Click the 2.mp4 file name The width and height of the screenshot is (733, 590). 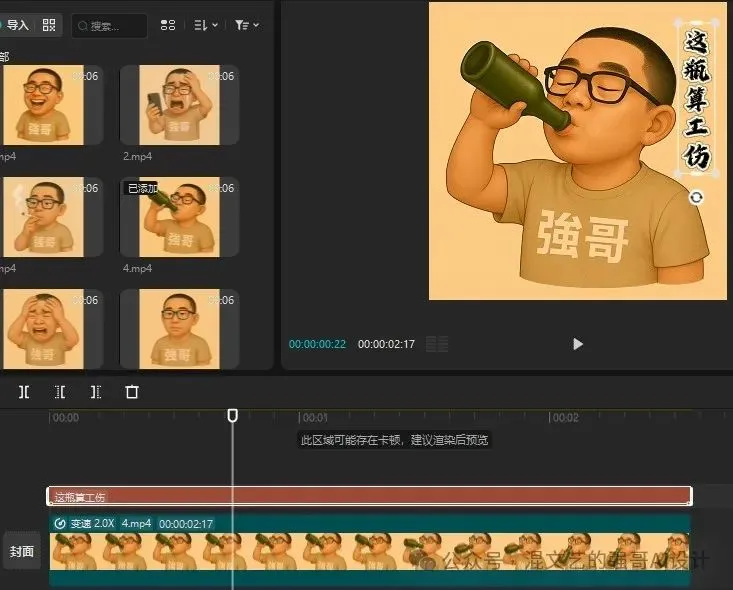(137, 156)
